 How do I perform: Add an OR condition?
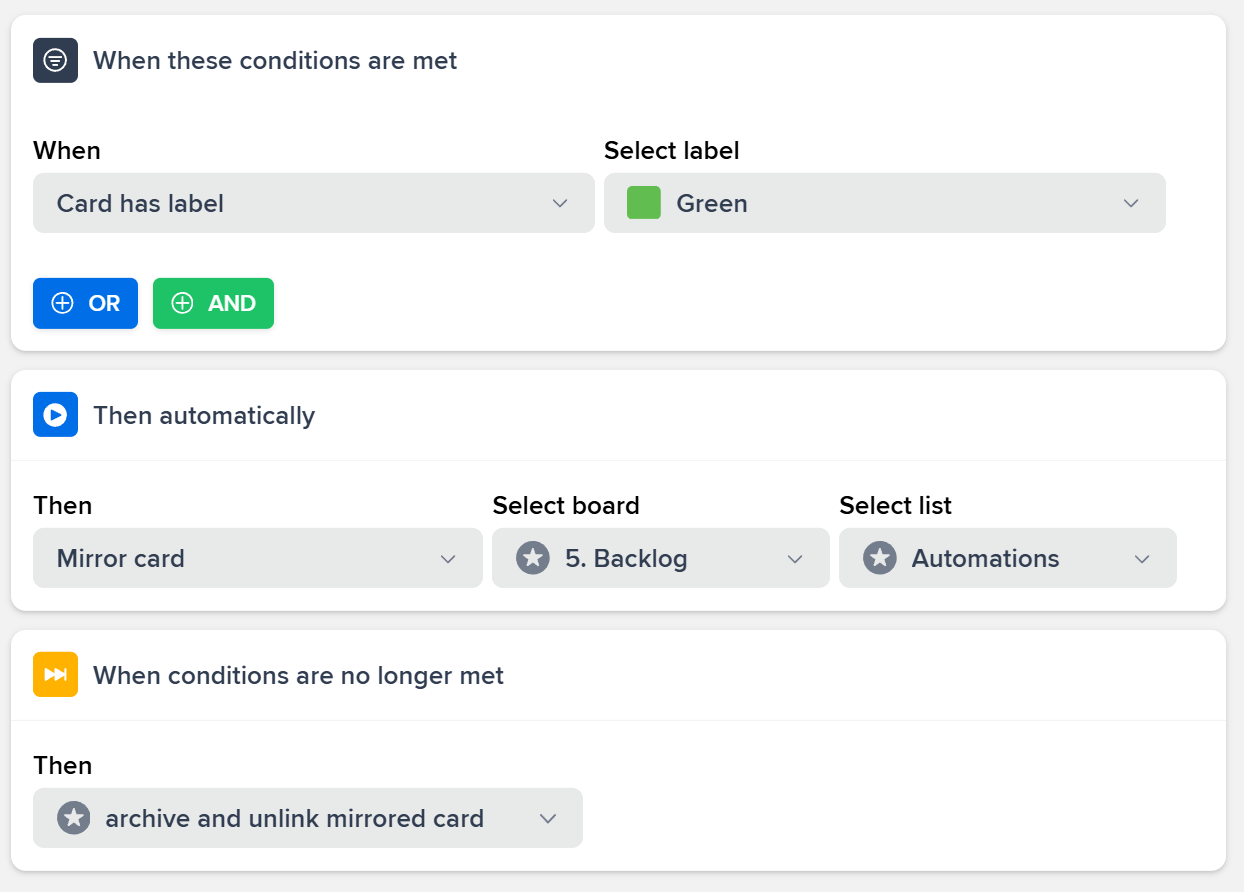point(85,303)
